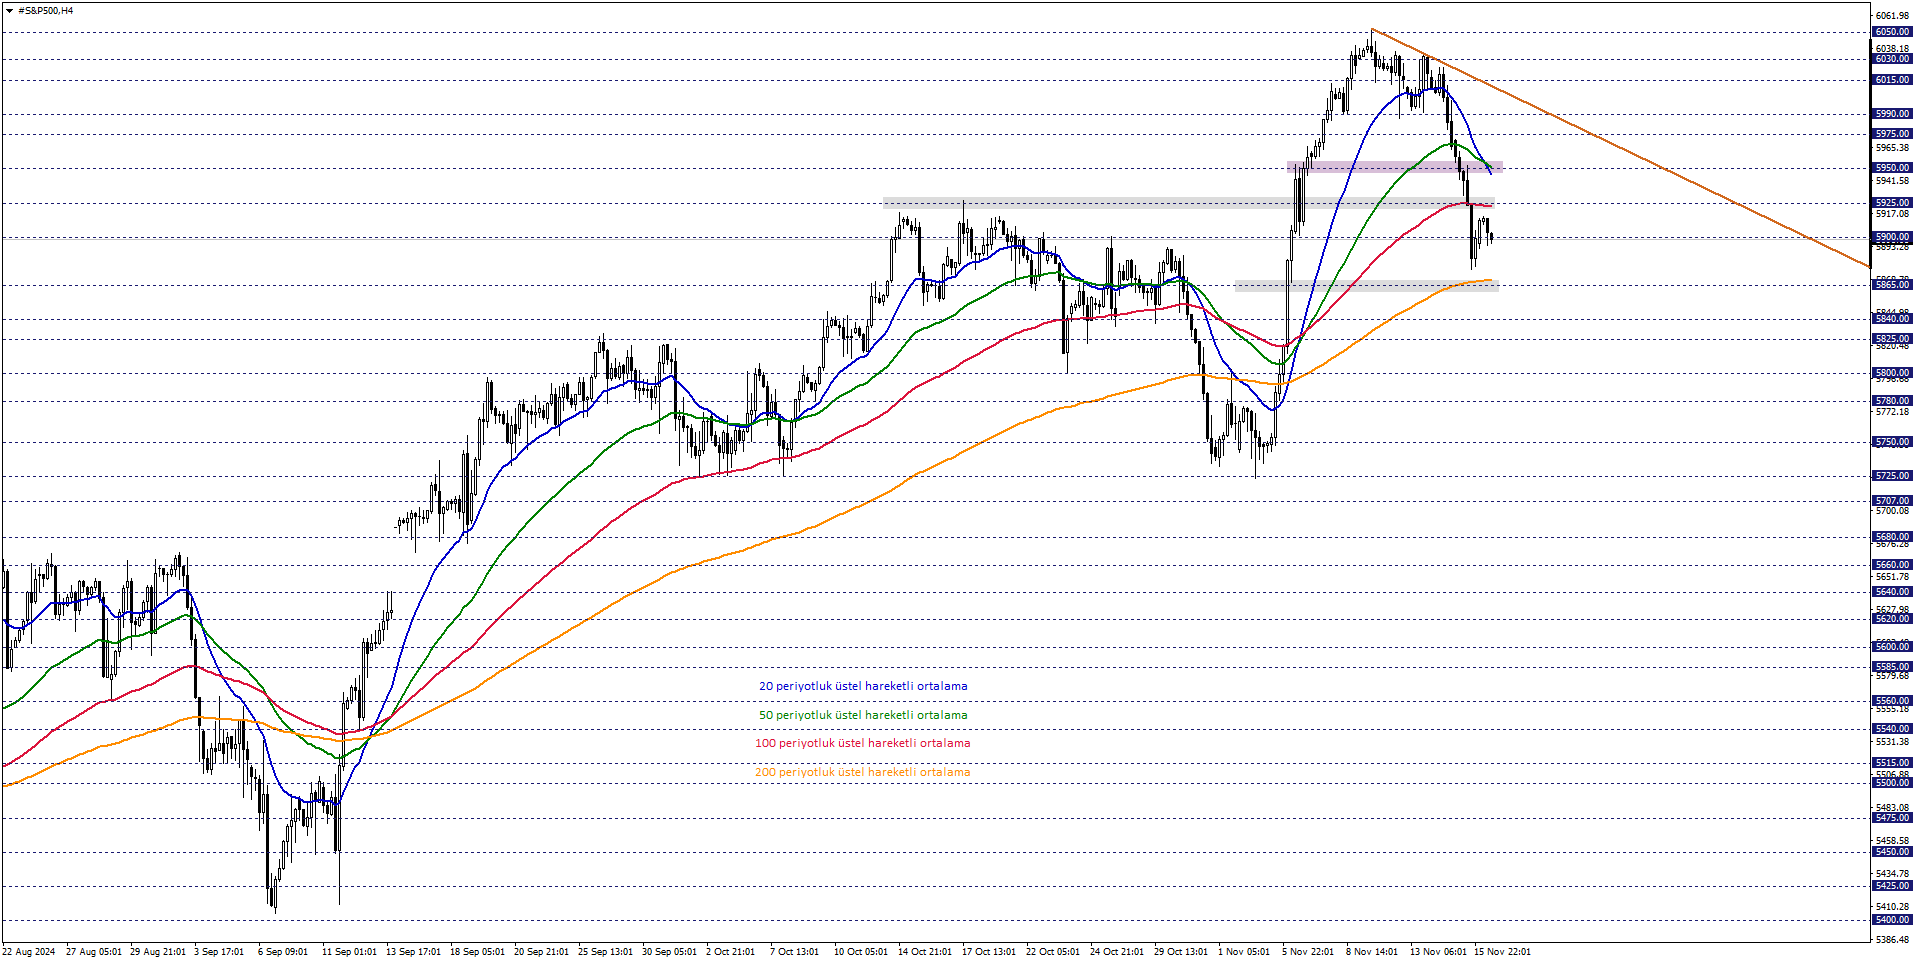Click the 8 Nov 14:01 time axis label
The image size is (1916, 963).
click(x=1372, y=952)
